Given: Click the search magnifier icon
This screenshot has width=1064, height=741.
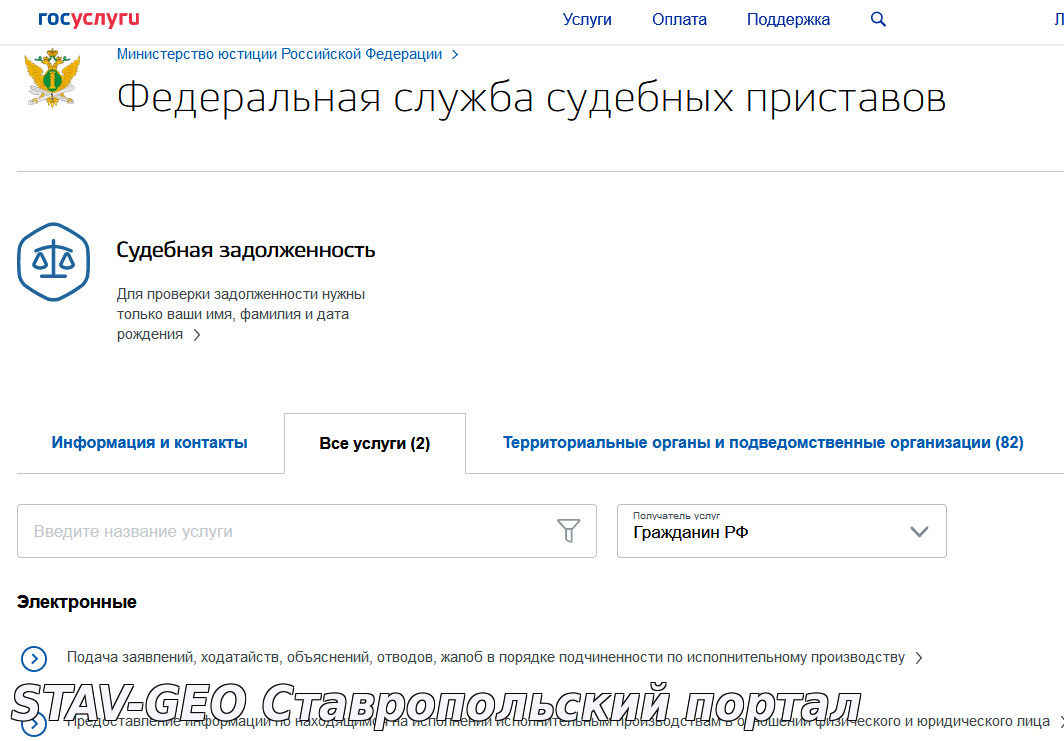Looking at the screenshot, I should [x=878, y=19].
